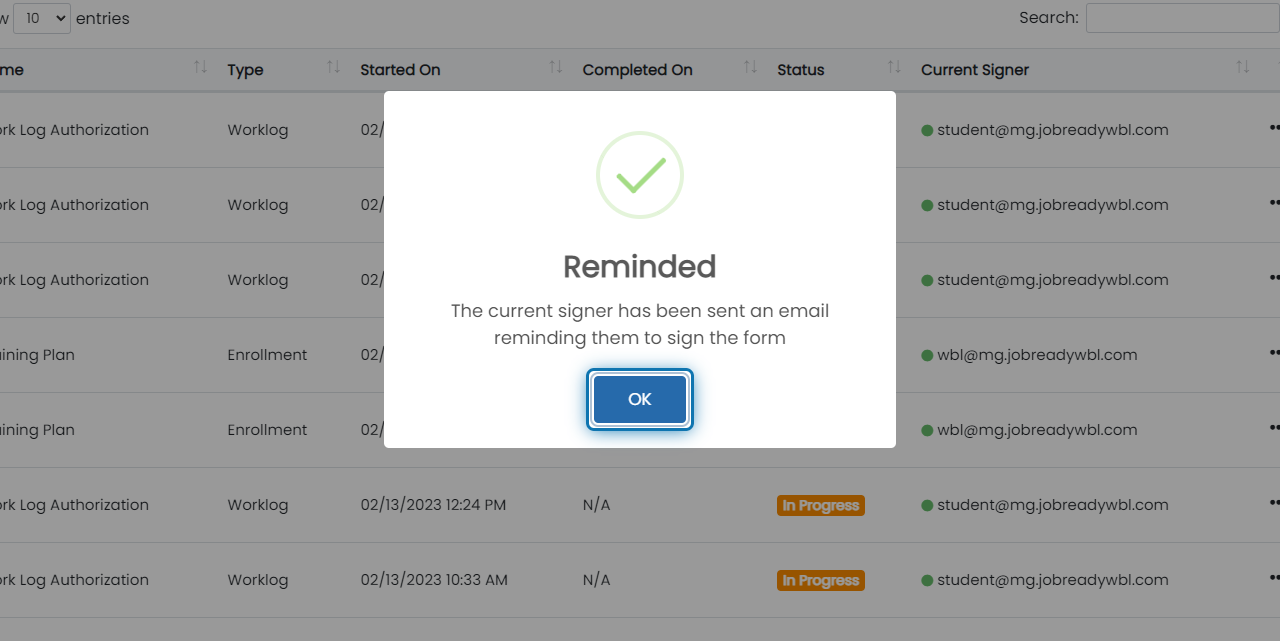This screenshot has width=1280, height=641.
Task: Click the Current Signer column header
Action: tap(975, 70)
